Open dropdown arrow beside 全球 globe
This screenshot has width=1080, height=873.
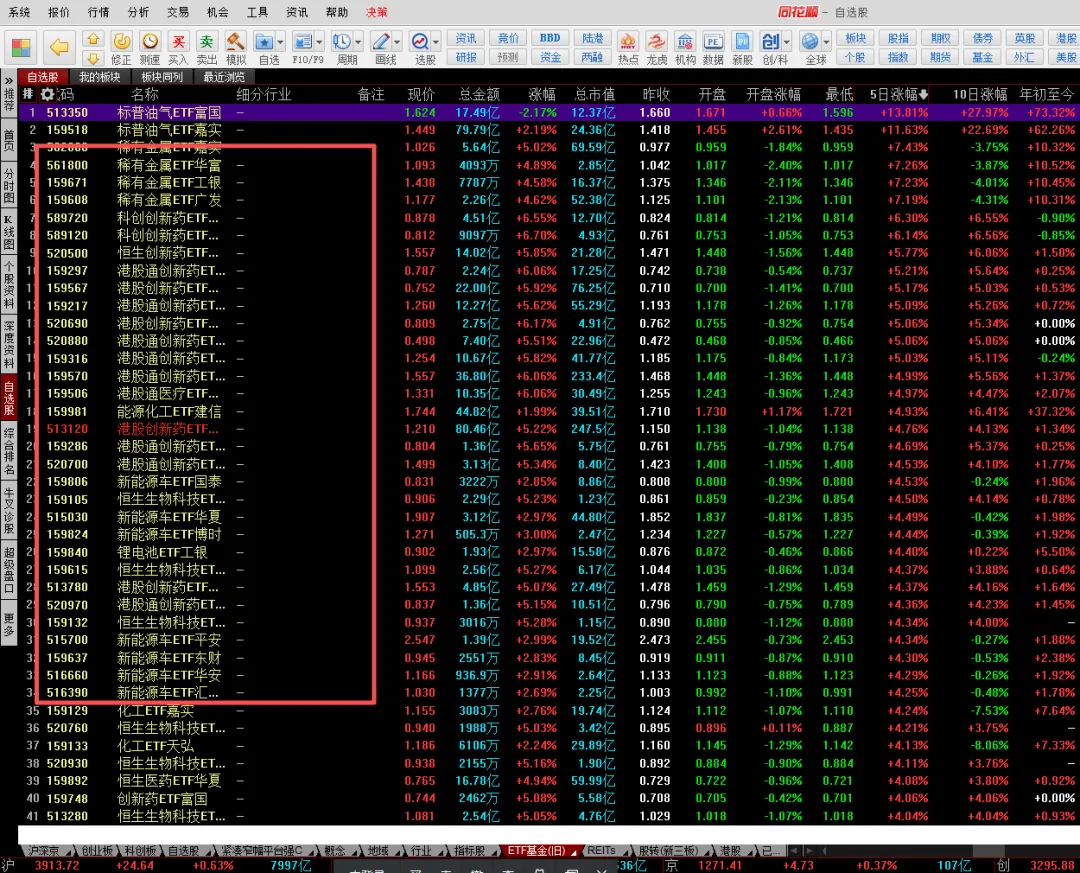tap(826, 42)
